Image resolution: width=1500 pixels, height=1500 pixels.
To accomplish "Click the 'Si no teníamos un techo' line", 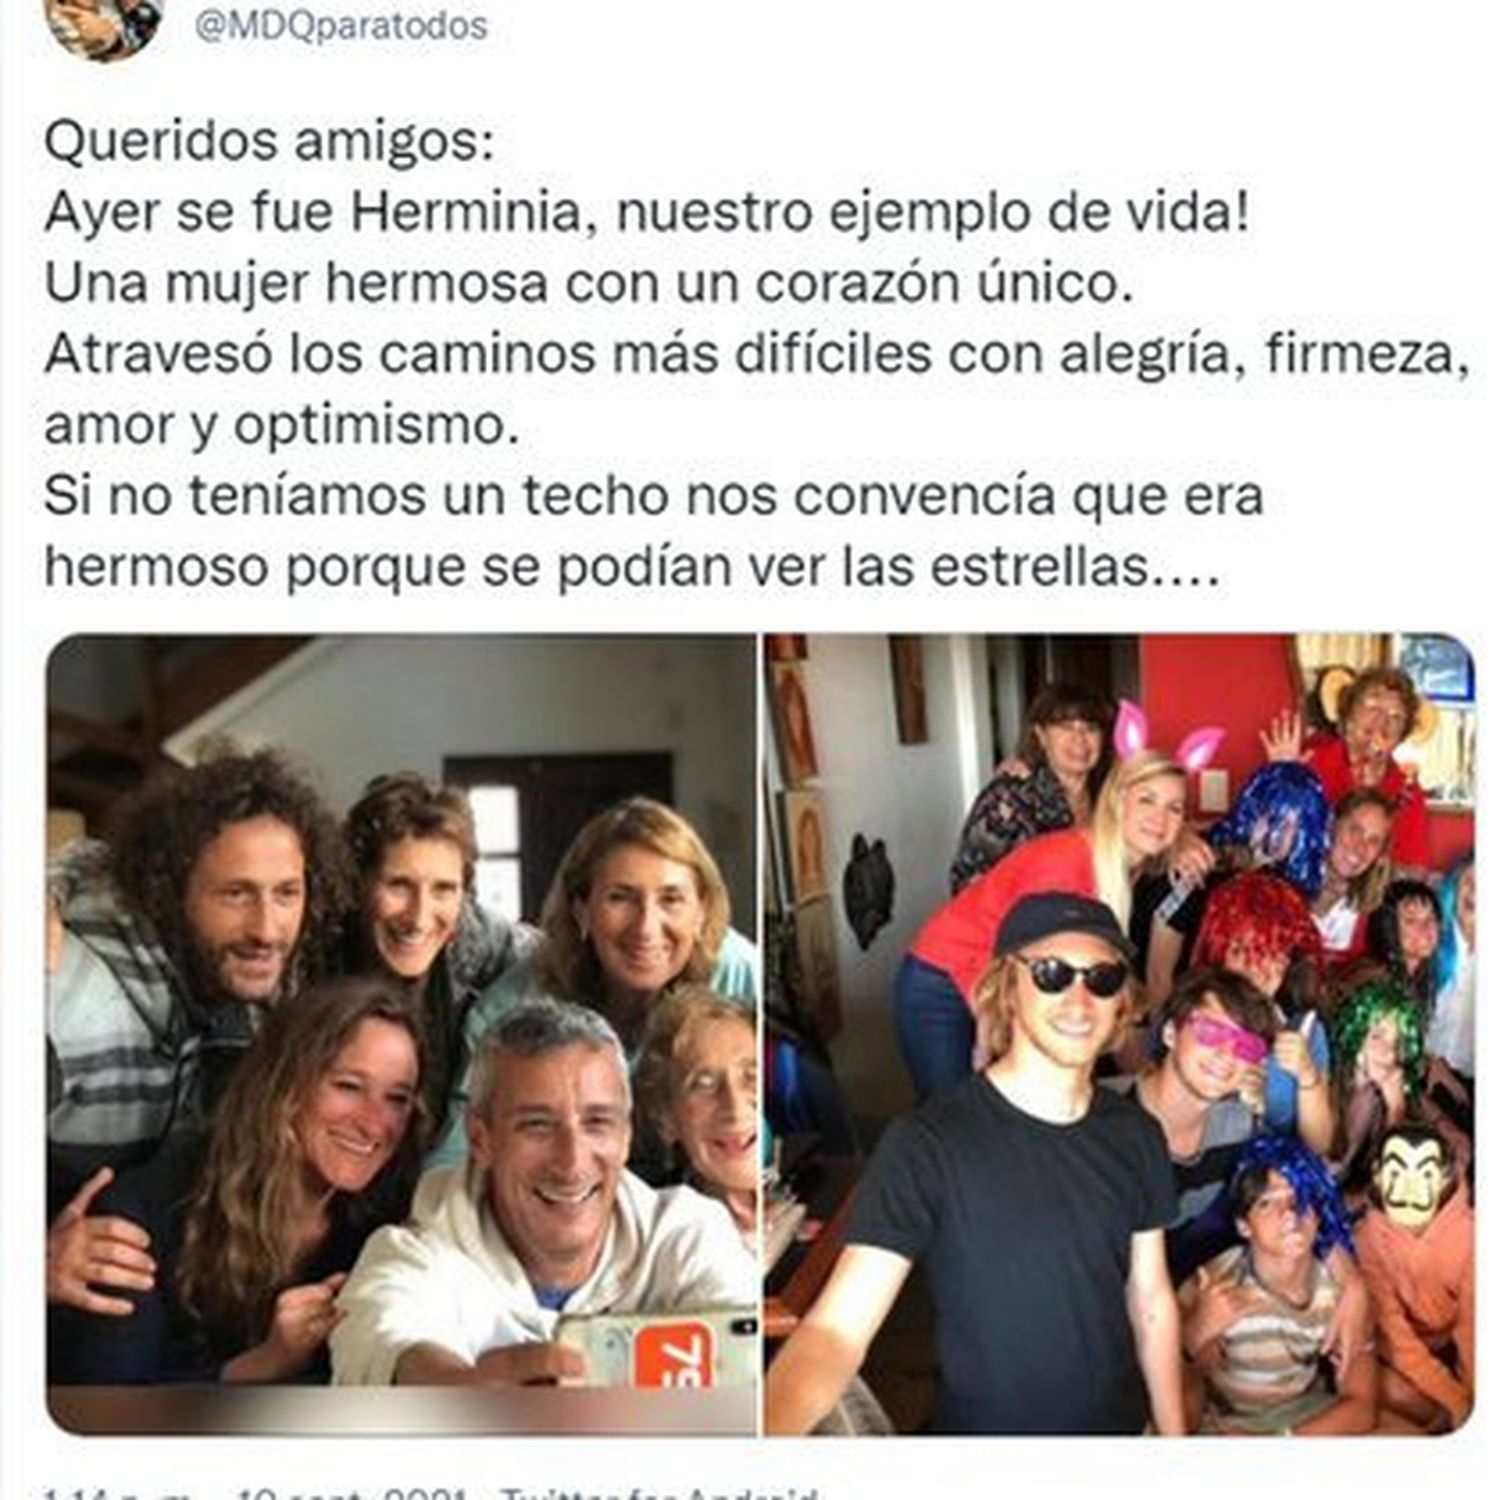I will pyautogui.click(x=654, y=497).
